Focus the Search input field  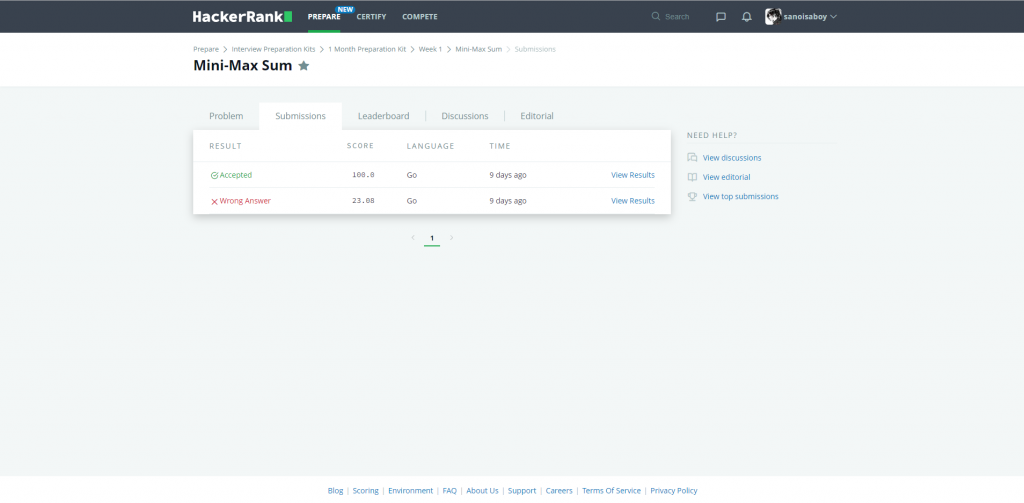tap(677, 16)
